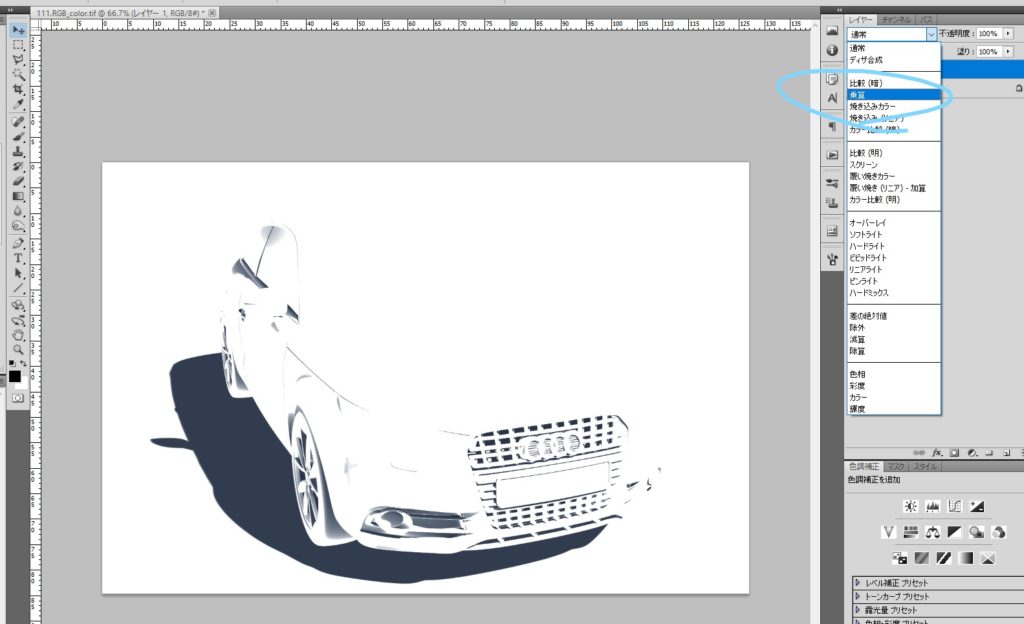Add a Curves adjustment layer
Viewport: 1024px width, 624px height.
coord(957,506)
